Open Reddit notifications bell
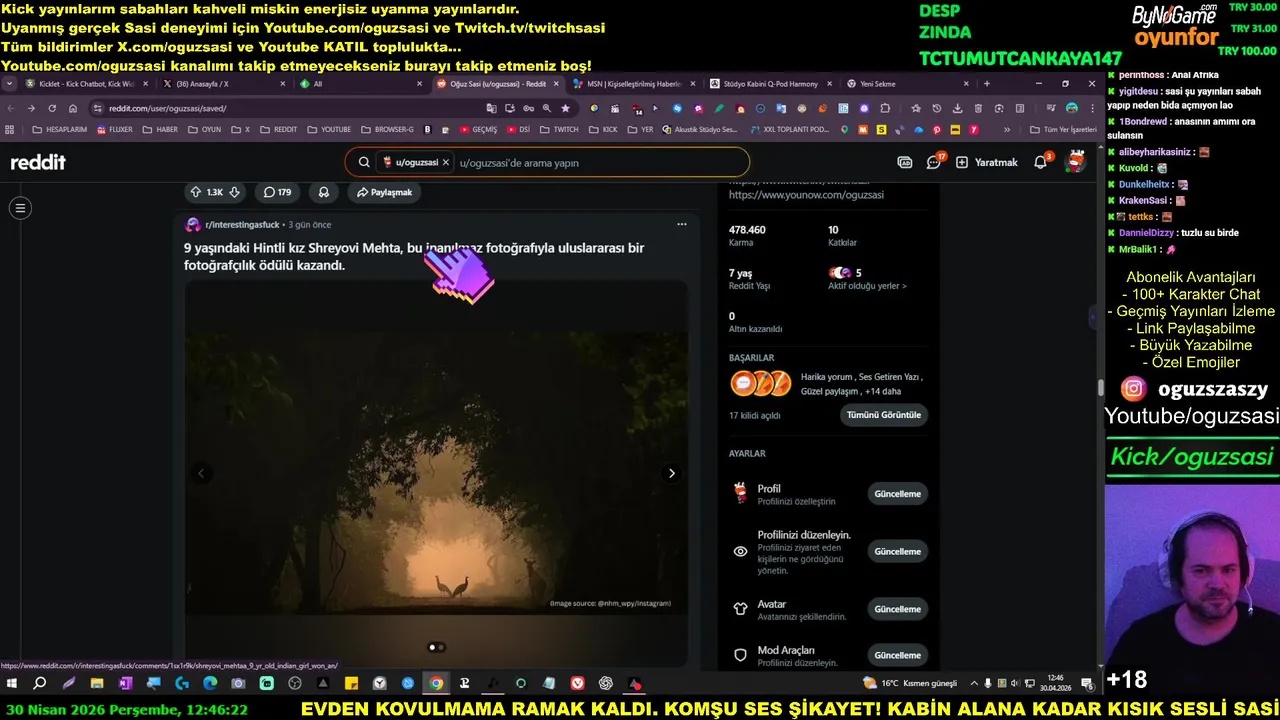Viewport: 1280px width, 720px height. pos(1041,162)
